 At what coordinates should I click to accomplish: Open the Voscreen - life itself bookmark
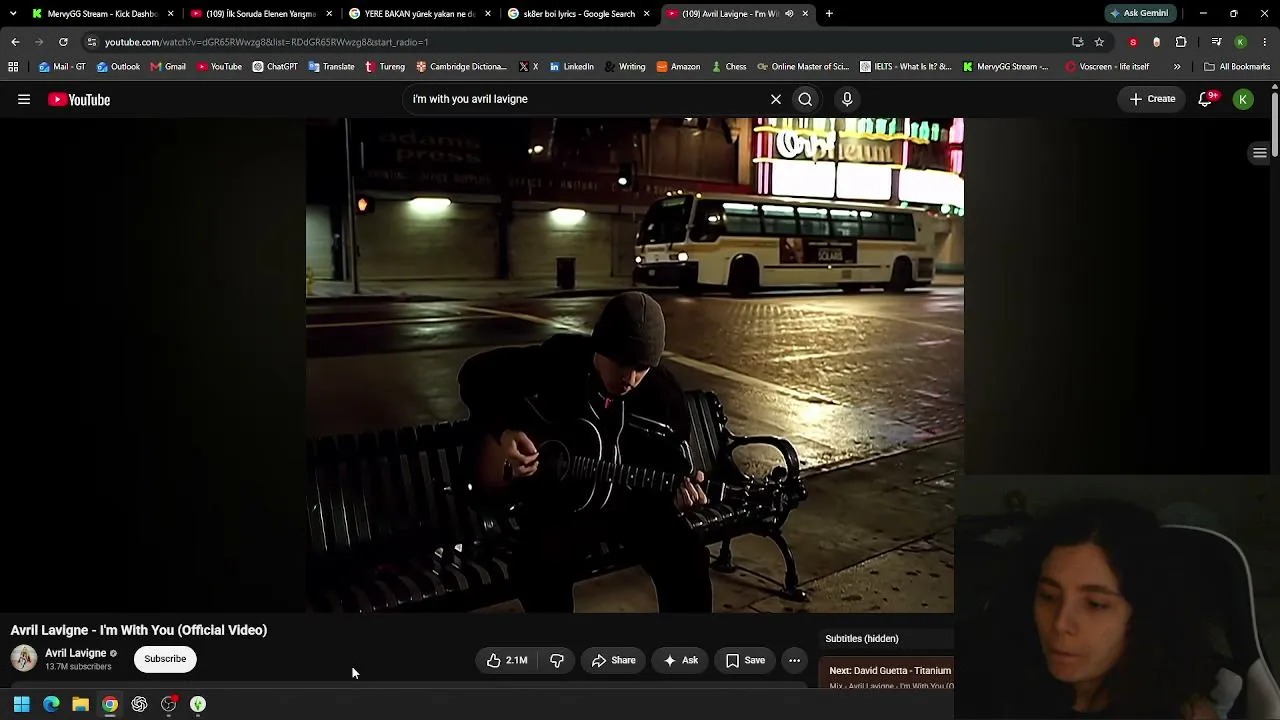click(x=1107, y=67)
